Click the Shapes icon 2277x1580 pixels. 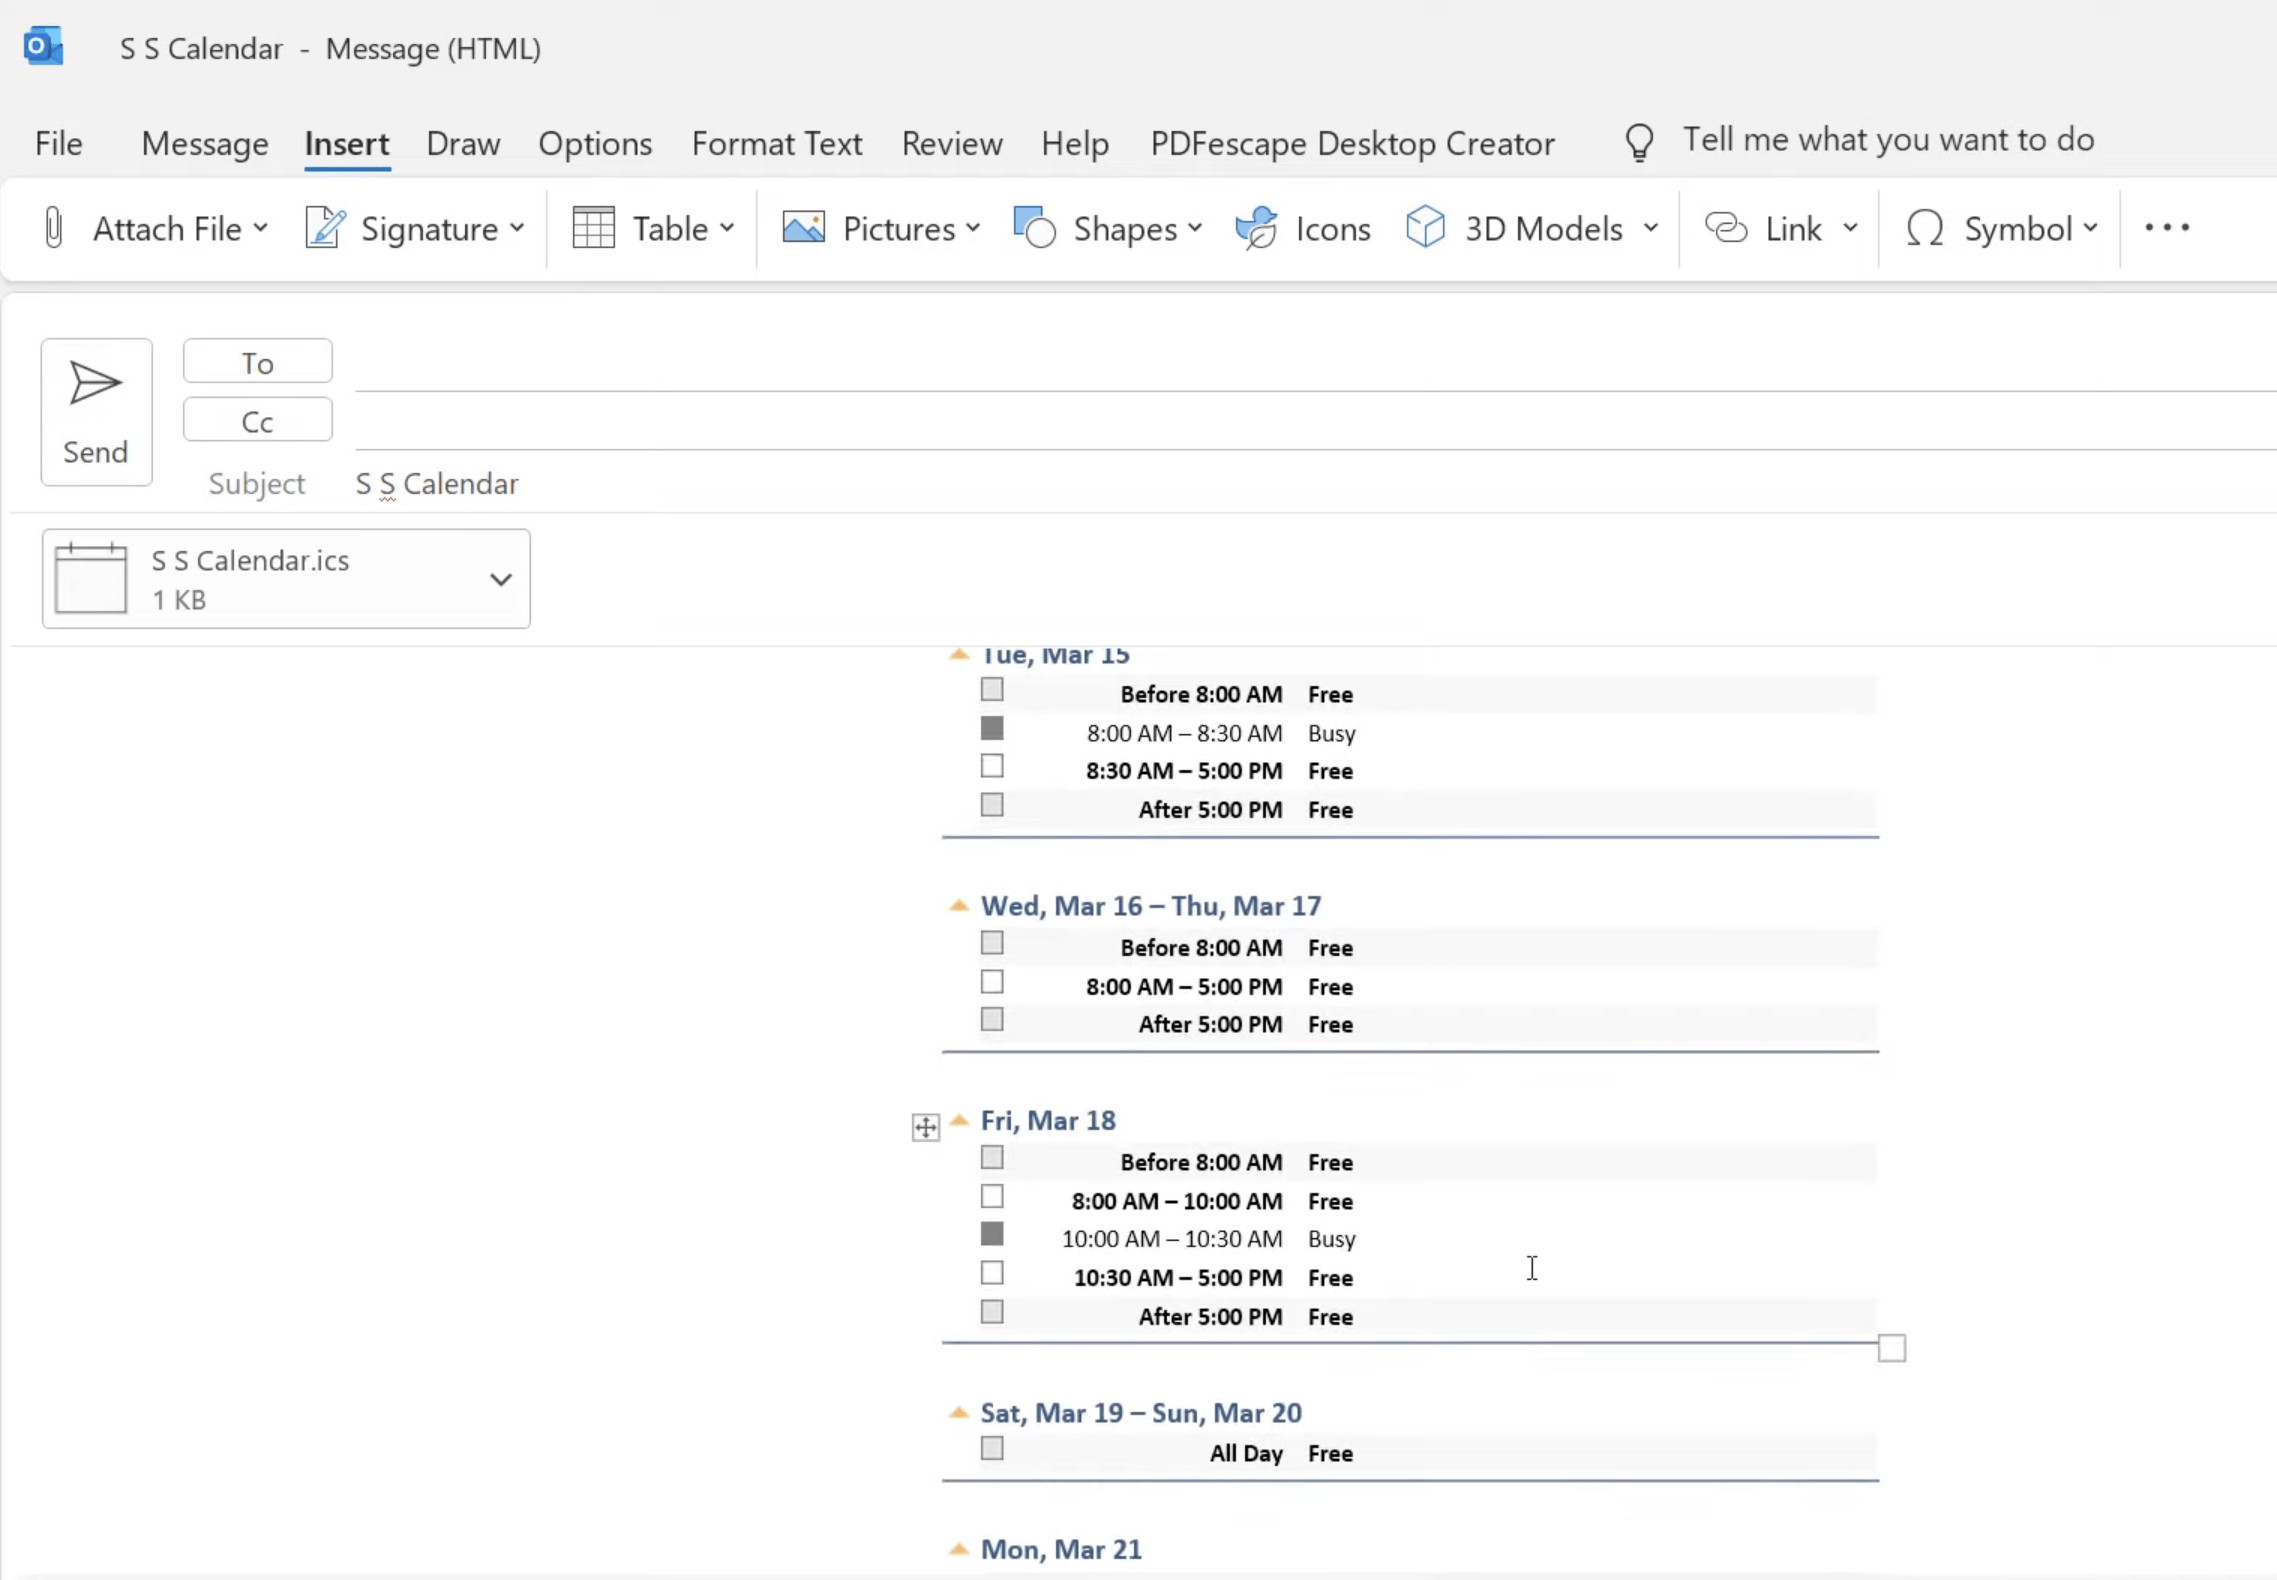point(1034,228)
